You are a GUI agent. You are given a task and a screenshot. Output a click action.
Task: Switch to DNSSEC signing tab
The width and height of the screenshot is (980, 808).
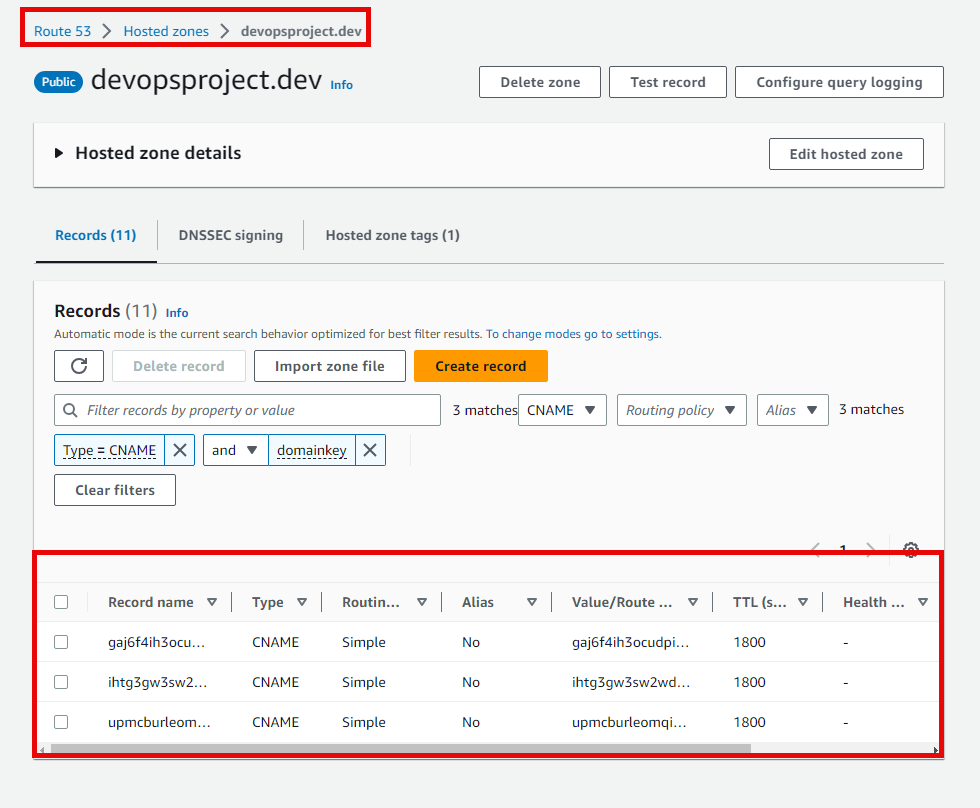231,235
